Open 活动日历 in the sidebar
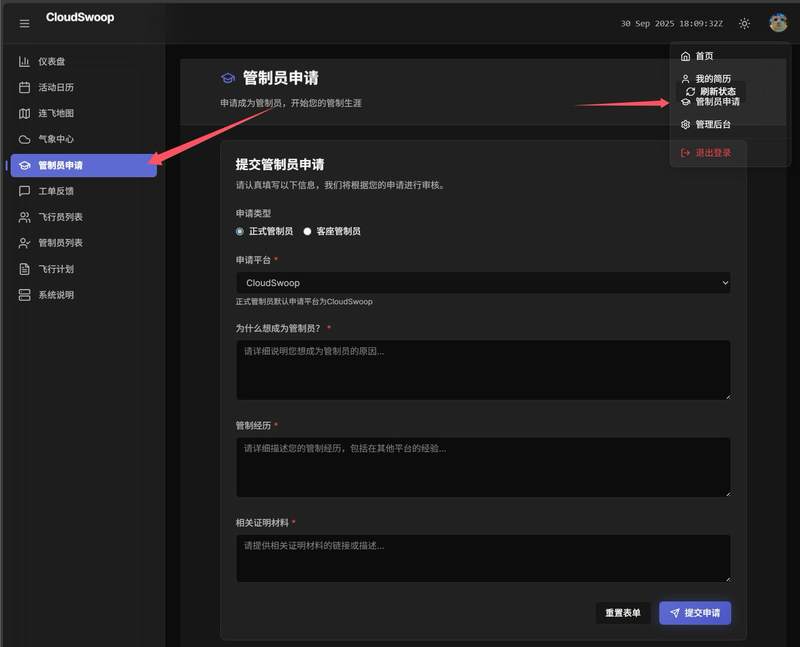This screenshot has height=647, width=800. point(84,87)
